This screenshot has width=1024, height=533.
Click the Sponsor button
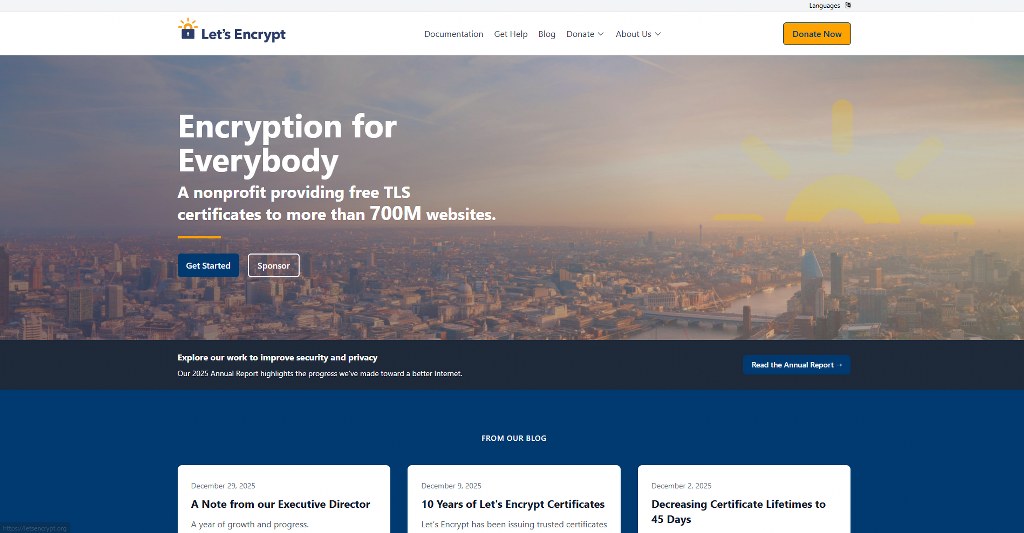[274, 266]
